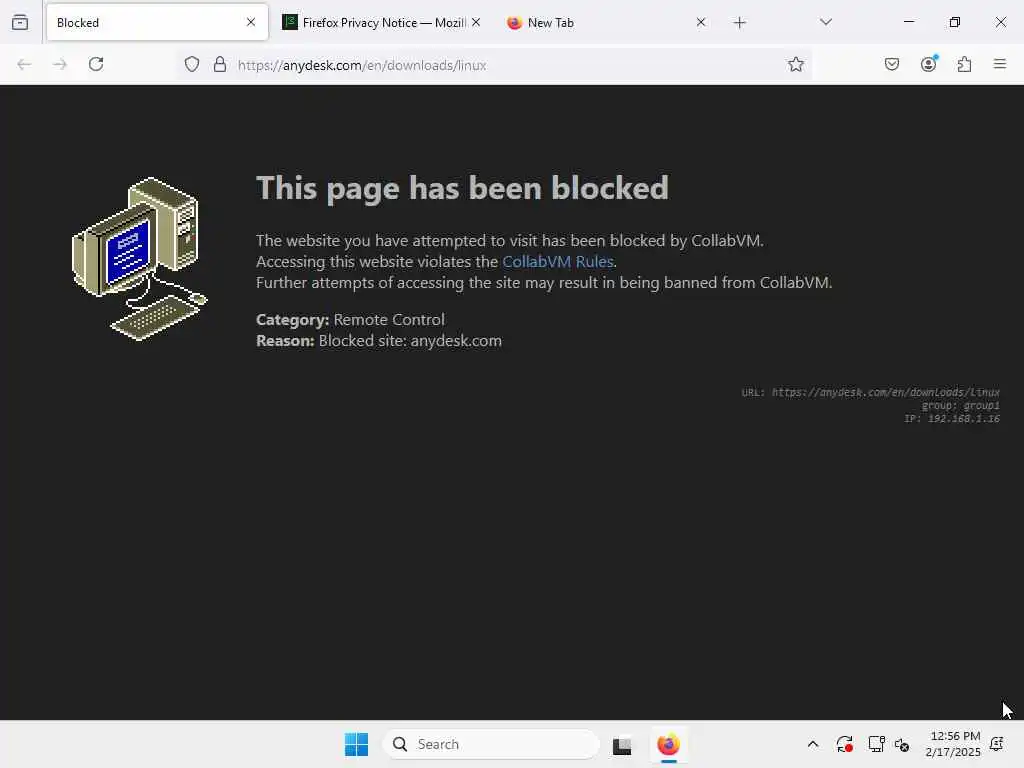Open the dark taskbar app icon

pos(622,745)
